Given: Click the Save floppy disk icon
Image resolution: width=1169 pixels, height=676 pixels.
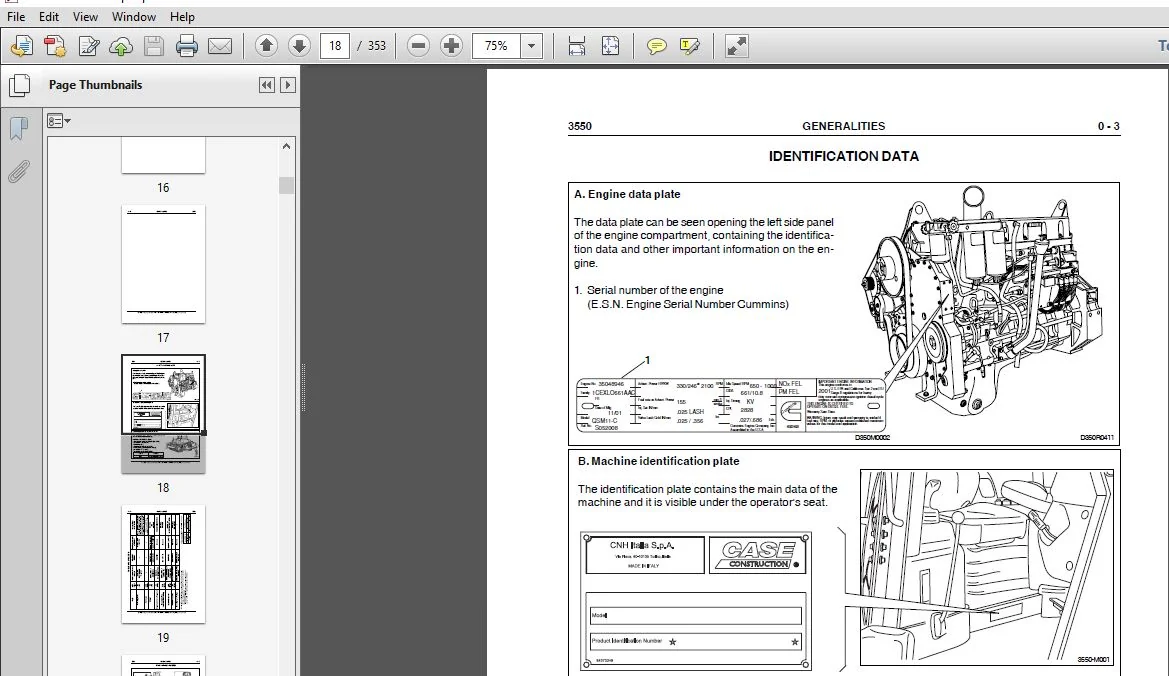Looking at the screenshot, I should (154, 46).
